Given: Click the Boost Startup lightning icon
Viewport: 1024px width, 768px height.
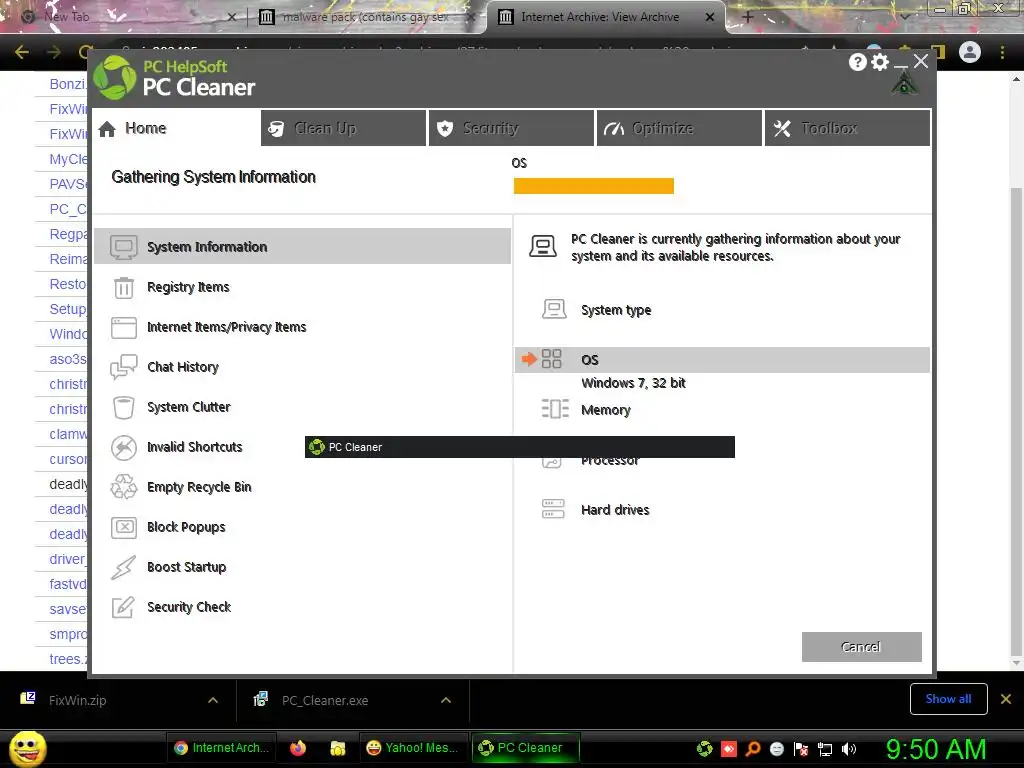Looking at the screenshot, I should point(123,568).
